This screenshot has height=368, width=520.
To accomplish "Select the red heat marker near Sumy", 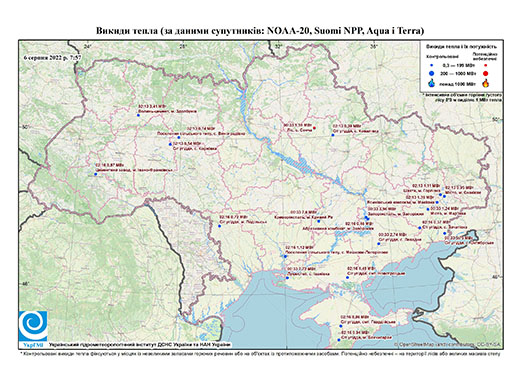I will coord(314,128).
